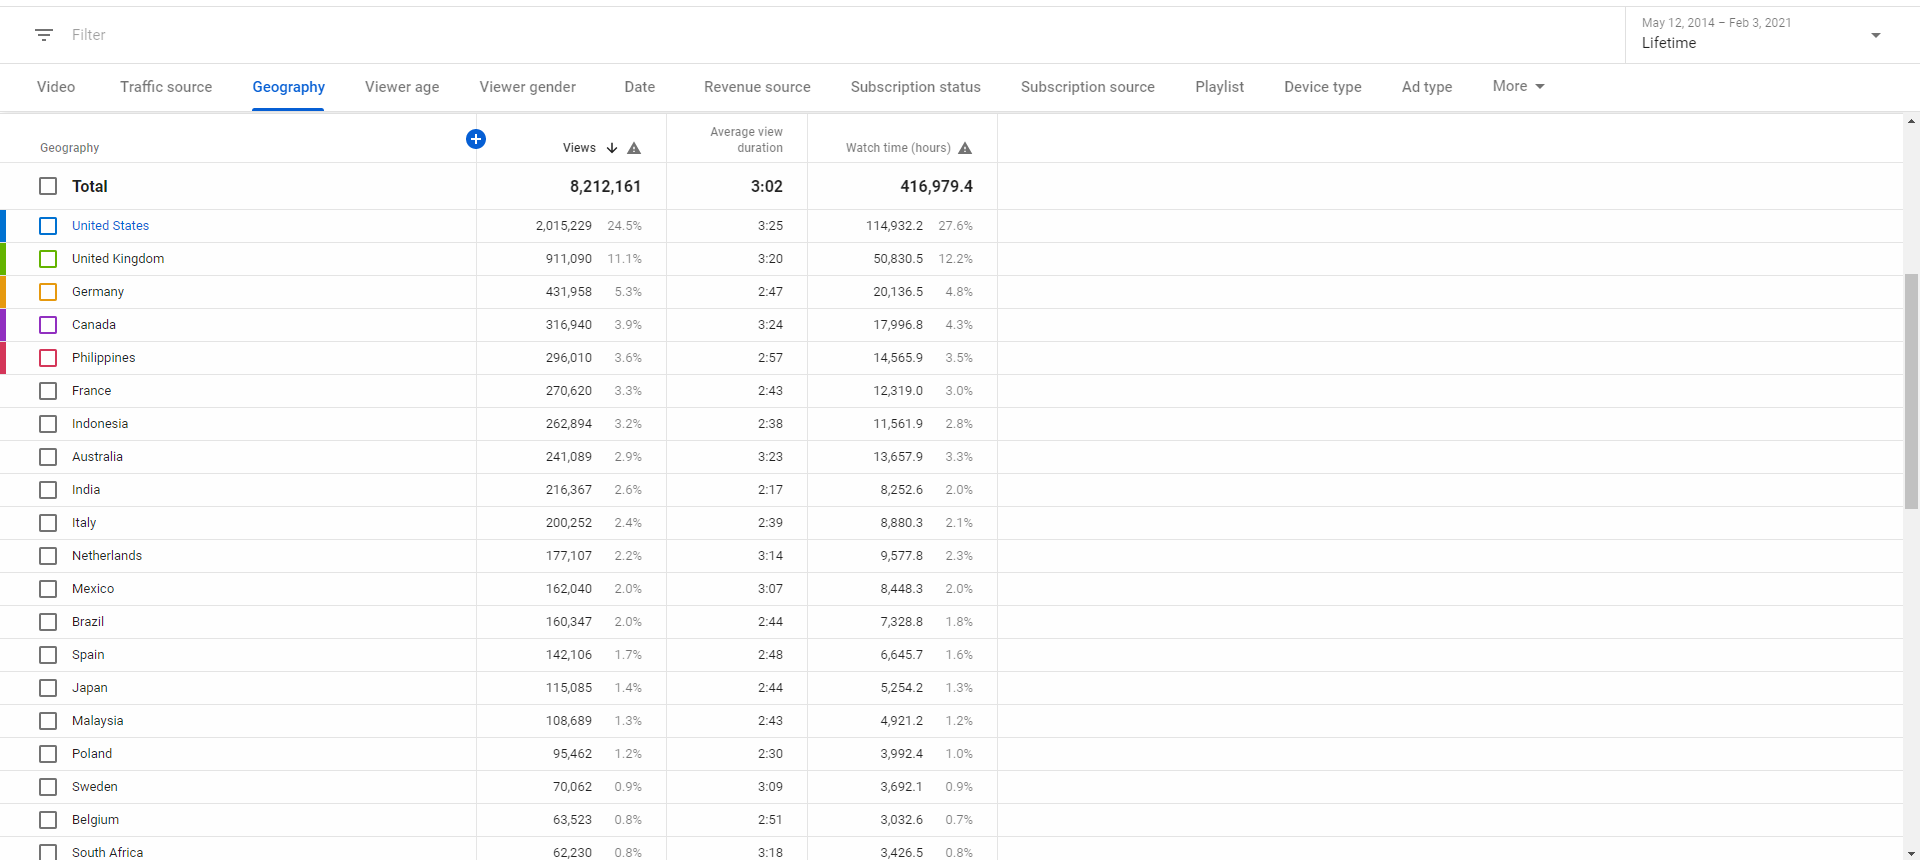1920x860 pixels.
Task: Check the Australia checkbox
Action: click(48, 457)
